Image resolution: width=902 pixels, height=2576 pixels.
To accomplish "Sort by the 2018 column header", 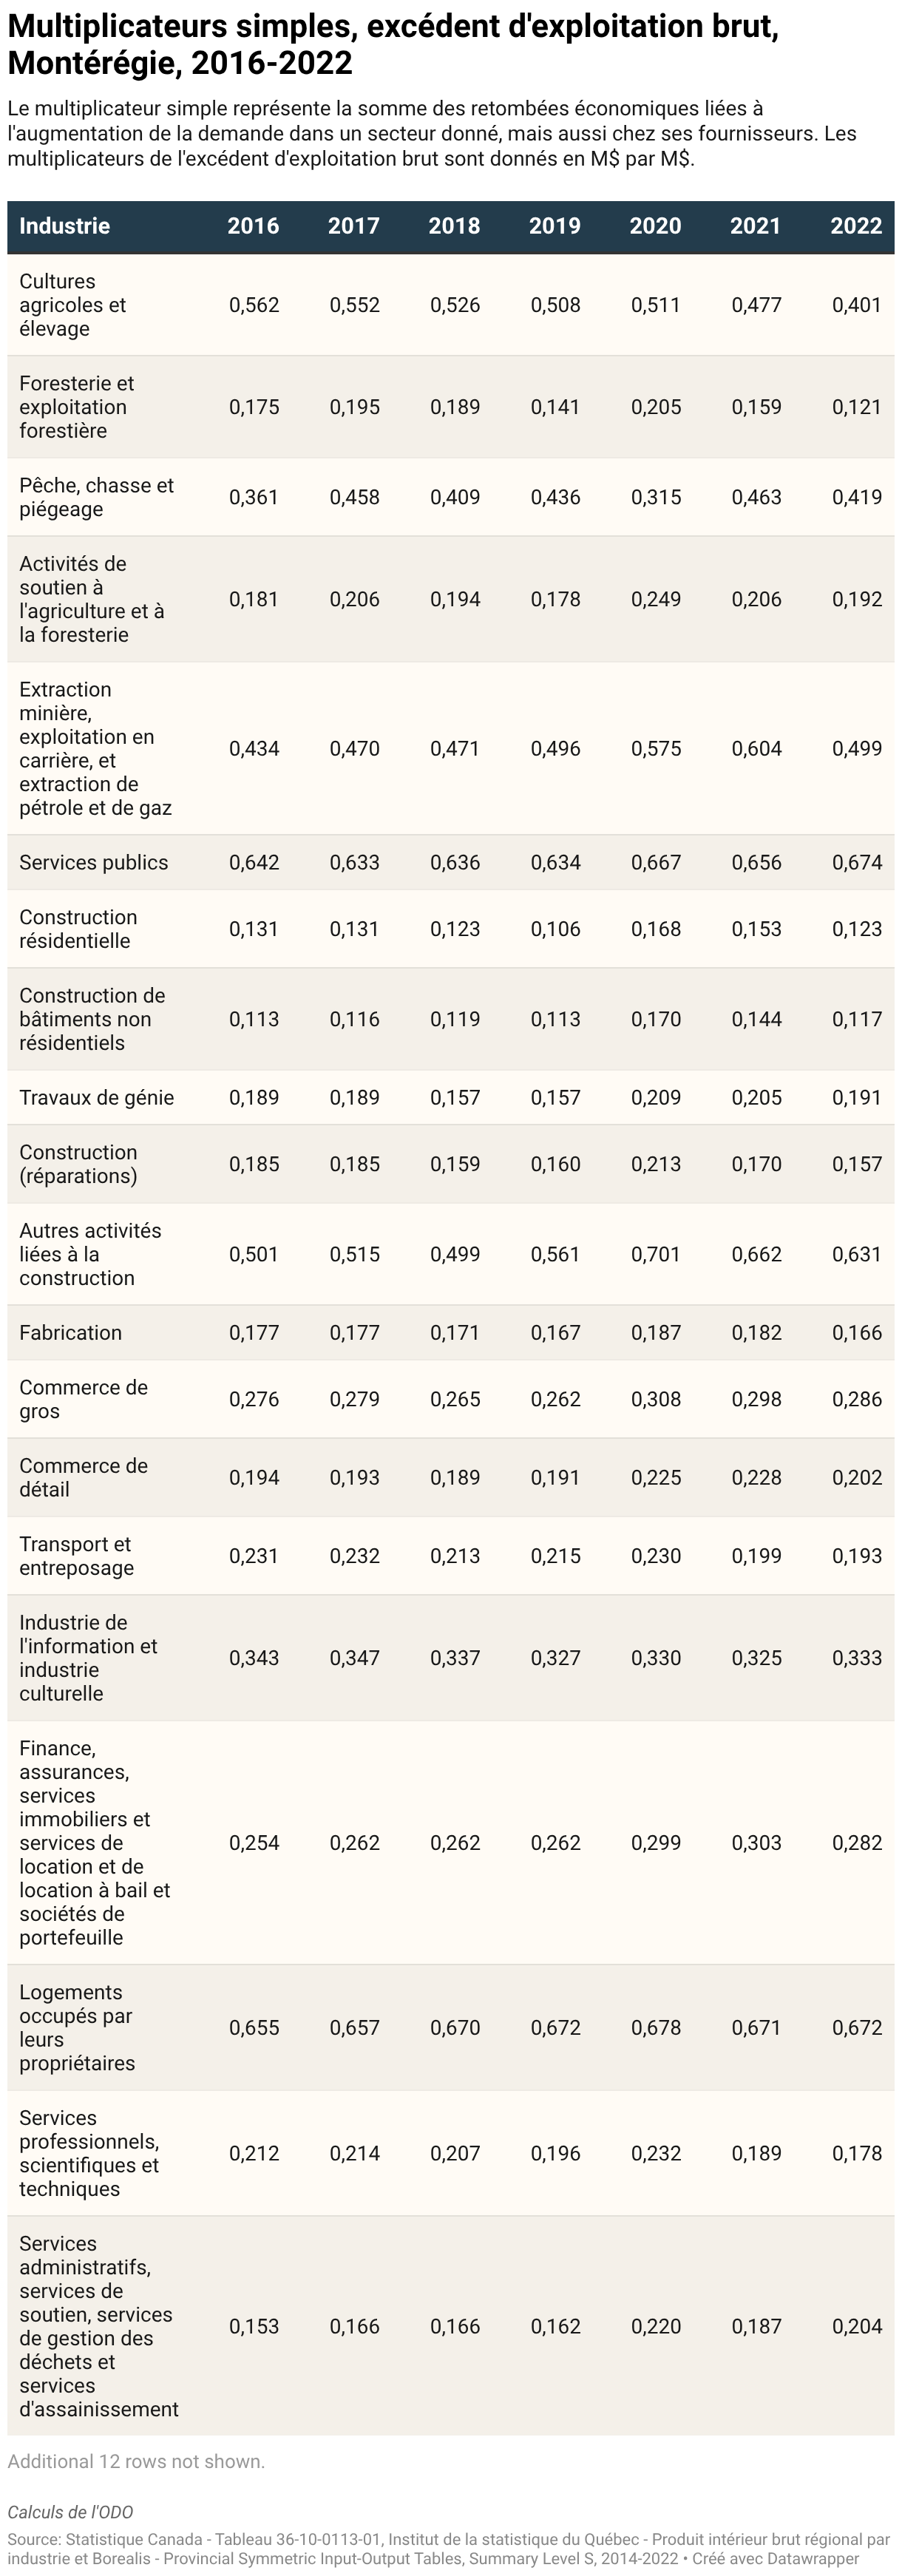I will pyautogui.click(x=454, y=226).
